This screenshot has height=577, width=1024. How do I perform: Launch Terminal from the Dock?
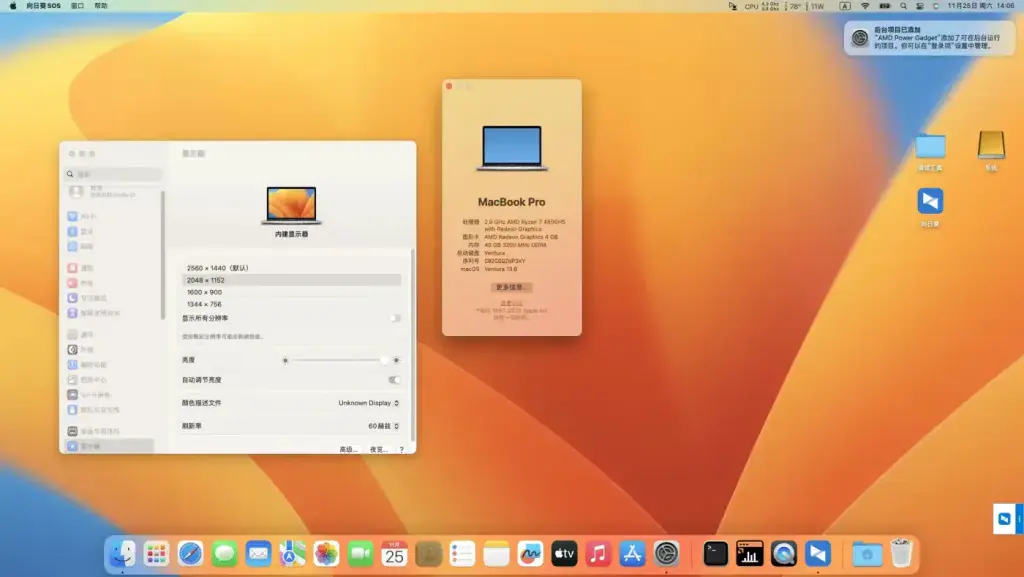(715, 554)
